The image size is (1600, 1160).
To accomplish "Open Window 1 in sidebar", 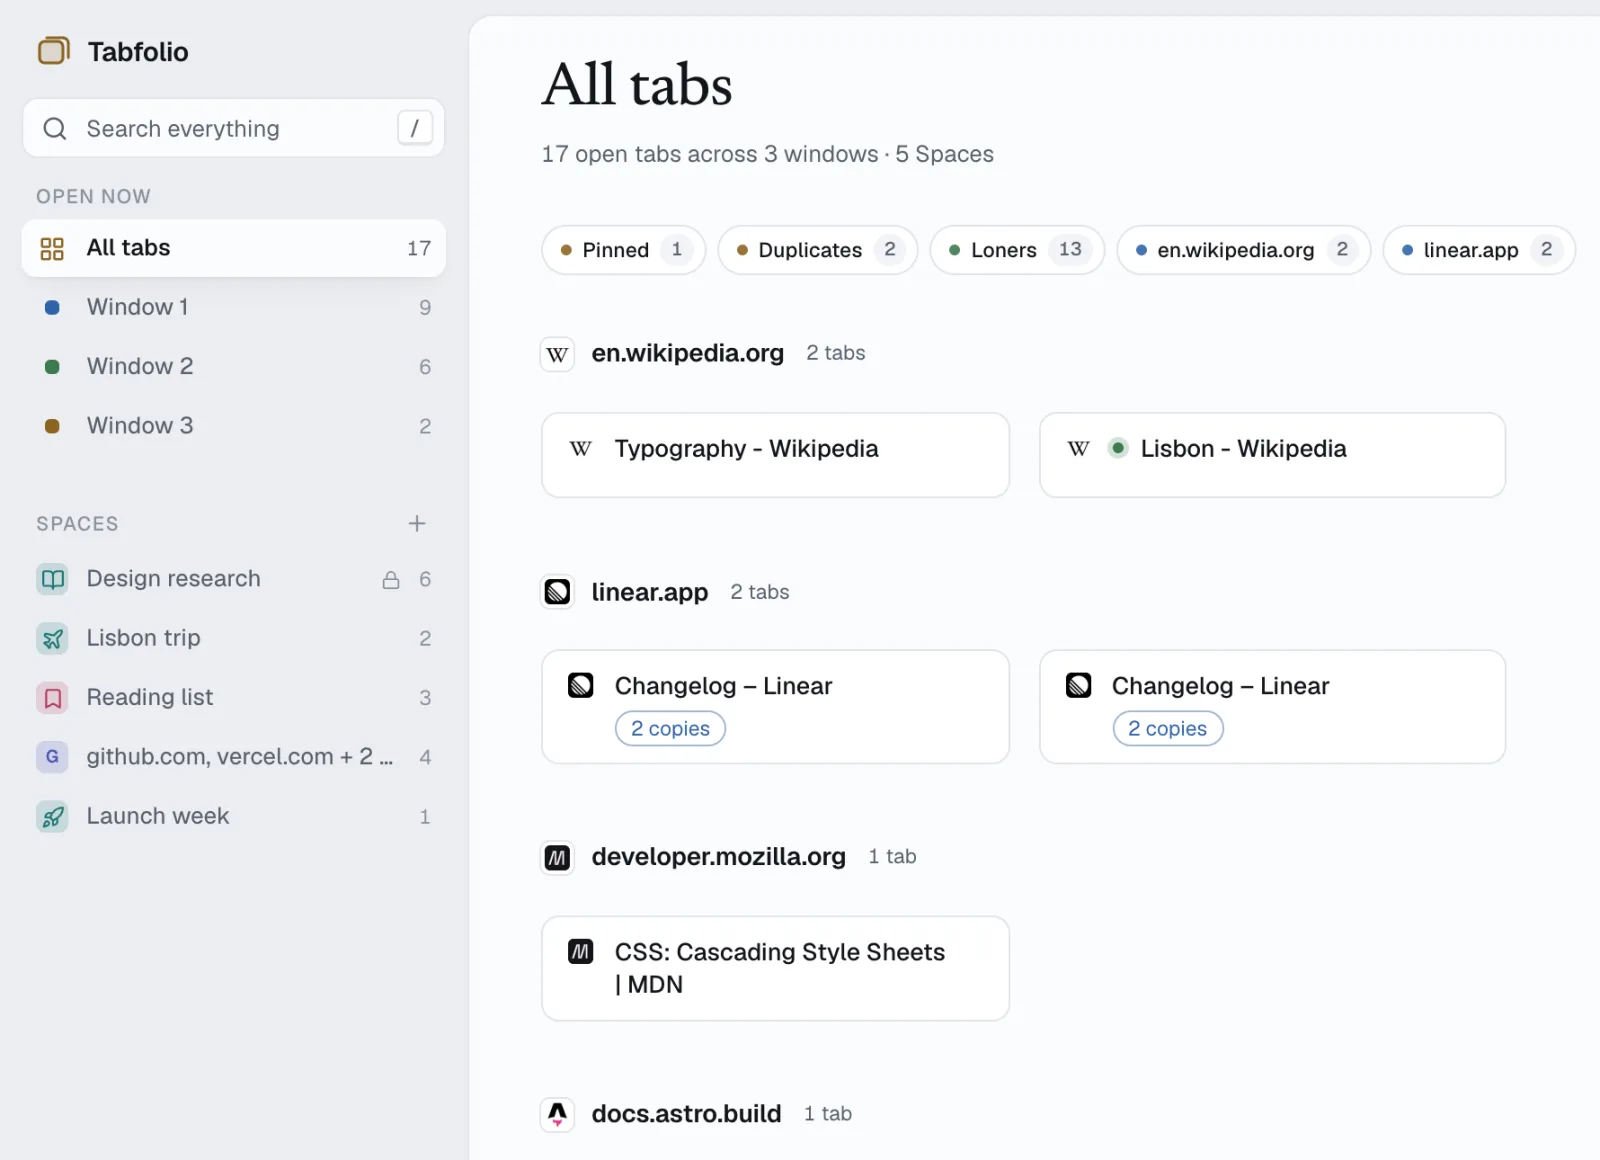I will tap(234, 307).
